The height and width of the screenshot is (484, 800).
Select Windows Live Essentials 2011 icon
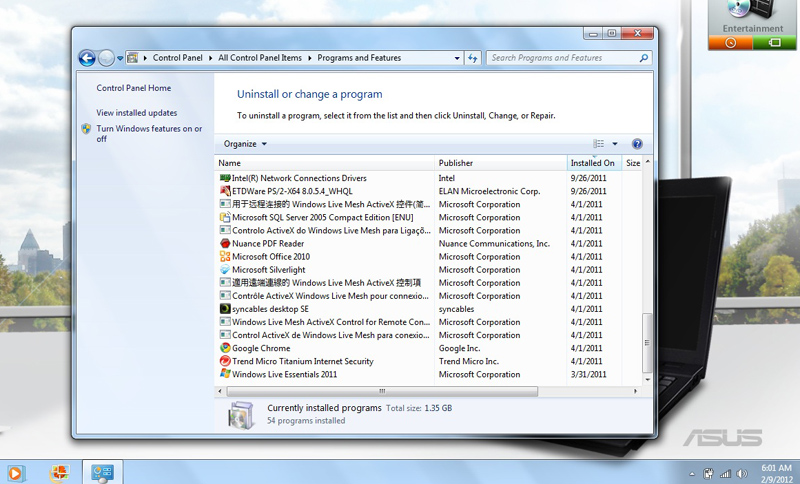[x=225, y=374]
